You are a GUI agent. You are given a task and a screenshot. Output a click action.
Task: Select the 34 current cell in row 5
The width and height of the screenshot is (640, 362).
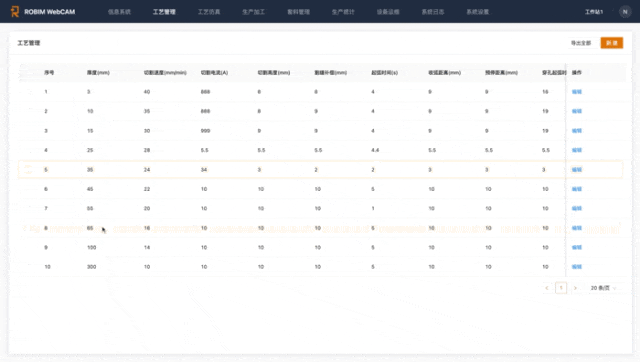[204, 169]
